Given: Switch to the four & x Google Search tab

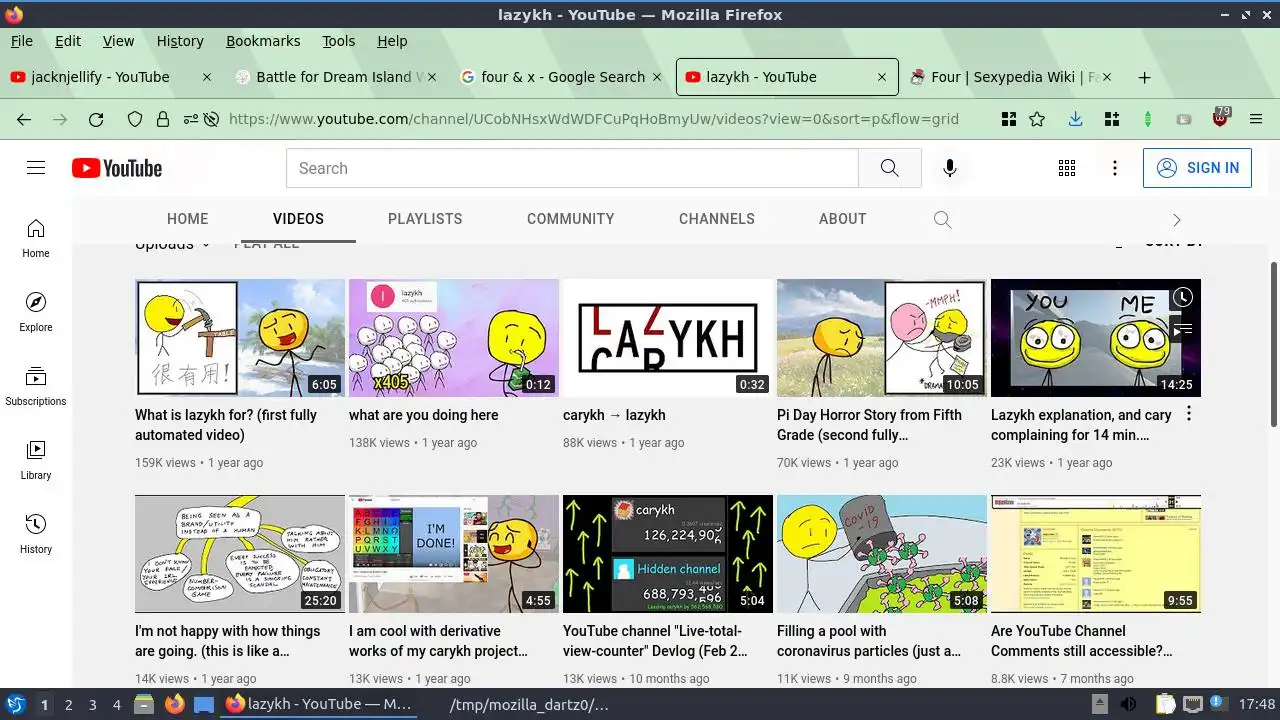Looking at the screenshot, I should [x=561, y=77].
